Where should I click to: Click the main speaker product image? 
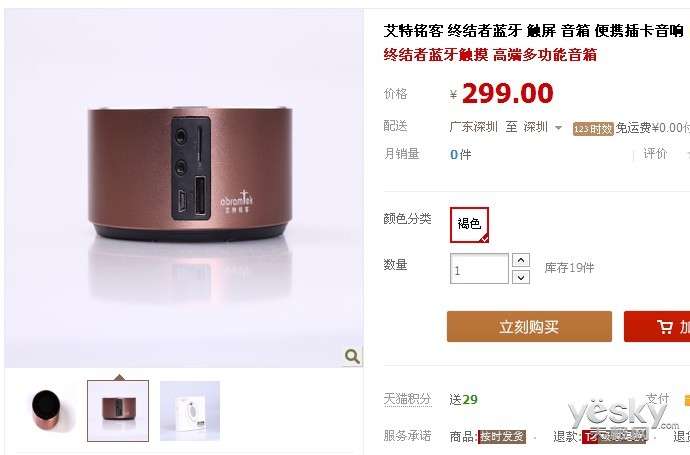click(184, 188)
